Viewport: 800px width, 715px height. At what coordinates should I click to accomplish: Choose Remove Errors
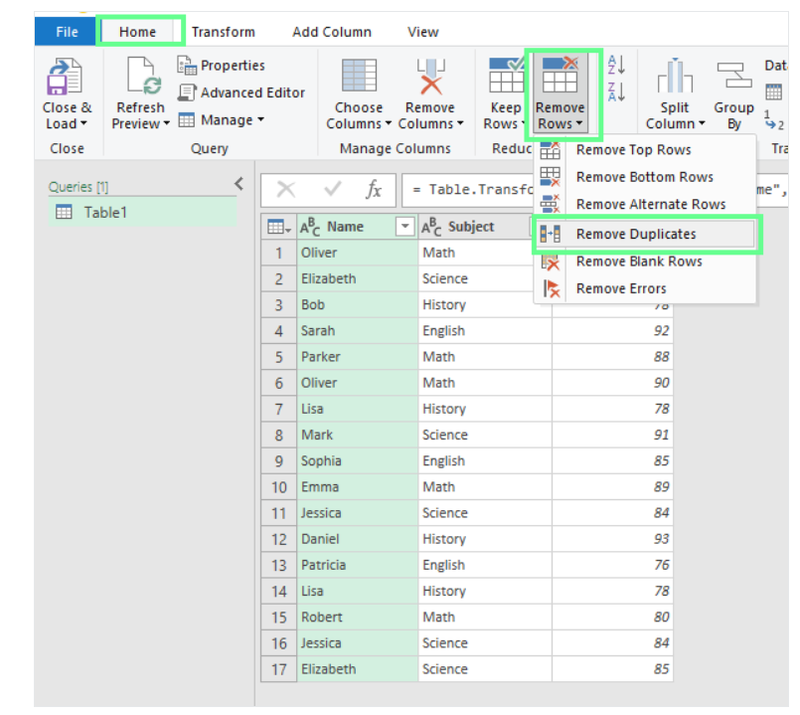tap(645, 288)
